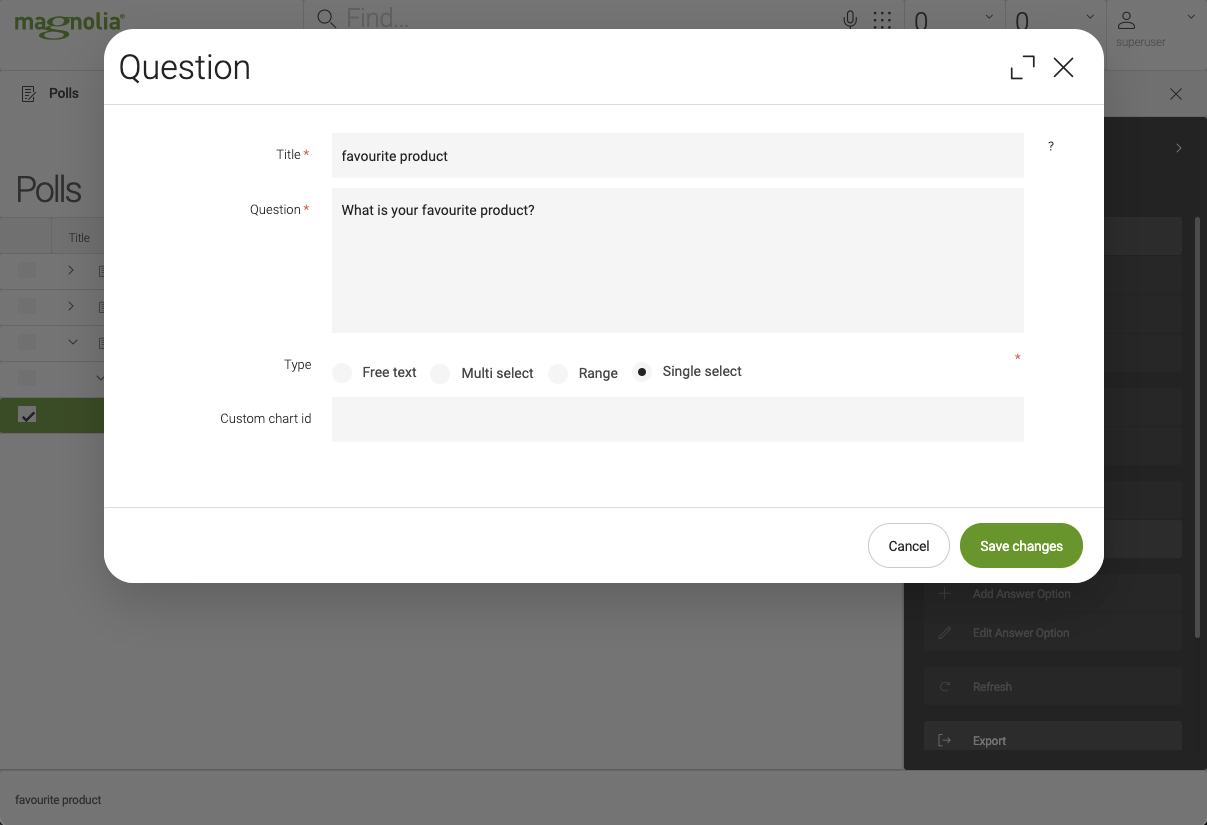Cancel the Question dialog

pyautogui.click(x=908, y=545)
